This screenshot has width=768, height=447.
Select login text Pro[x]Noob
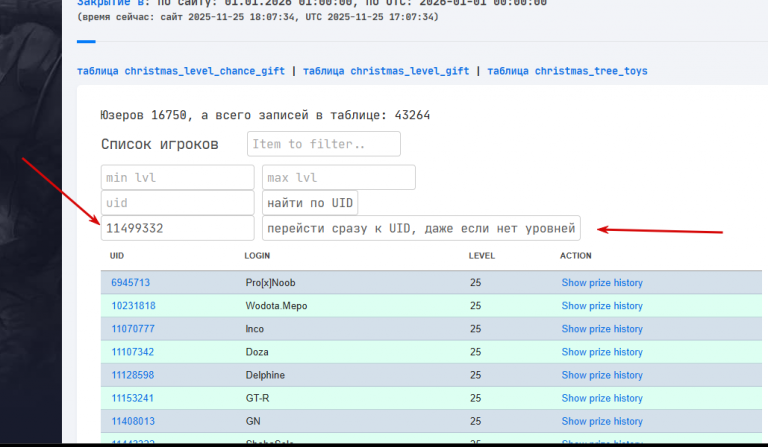coord(270,282)
